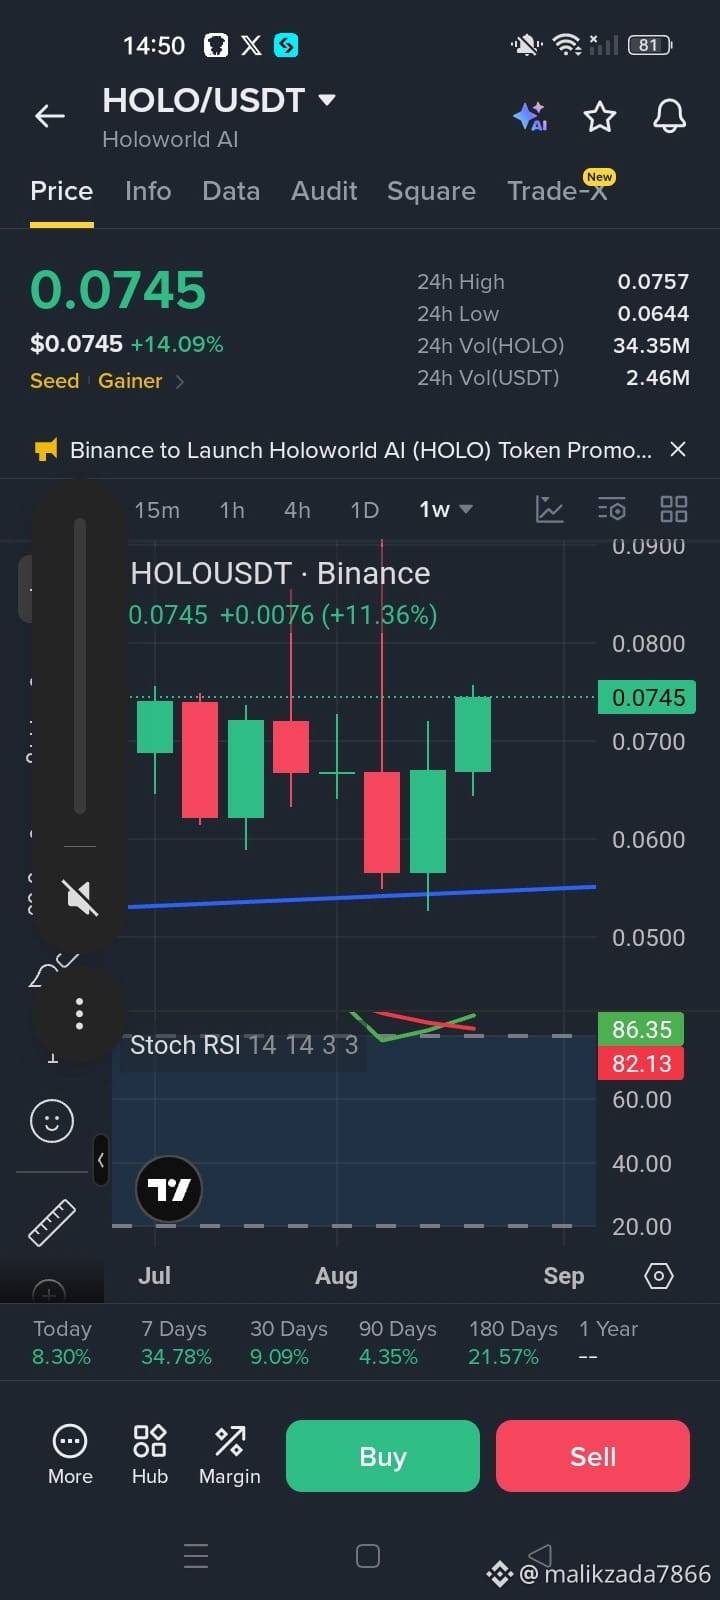Open the Holoworld AI token promo announcement
This screenshot has height=1600, width=720.
(x=360, y=450)
